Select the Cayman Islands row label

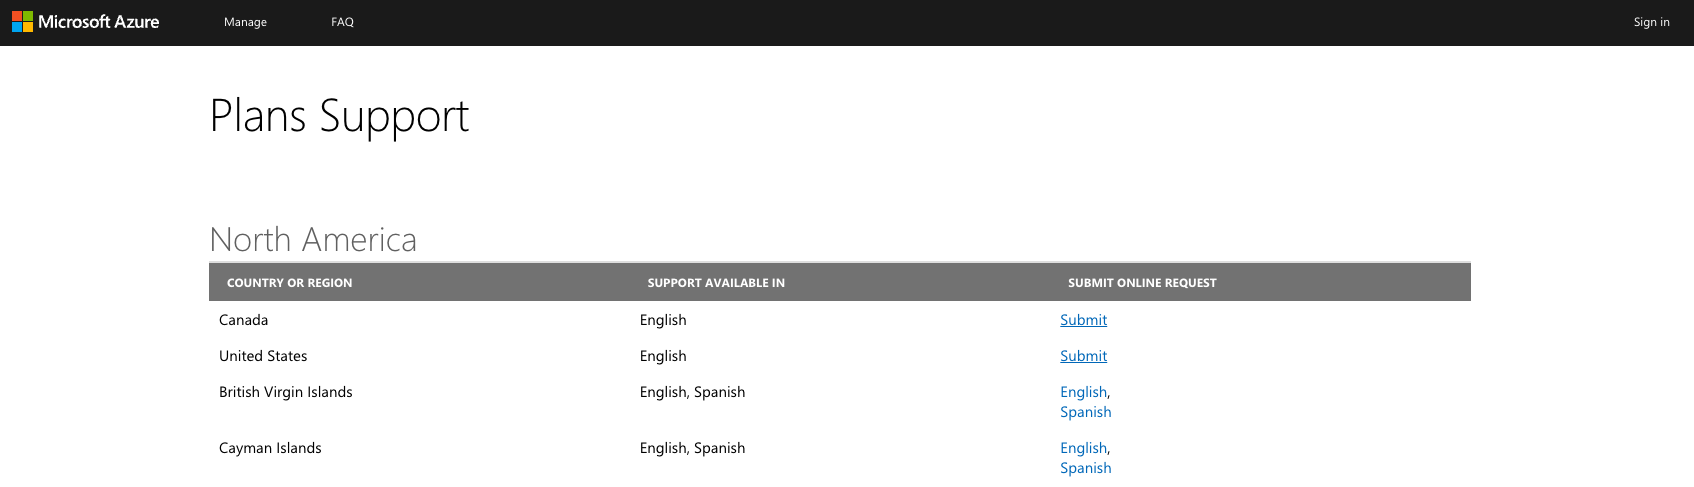pos(270,448)
